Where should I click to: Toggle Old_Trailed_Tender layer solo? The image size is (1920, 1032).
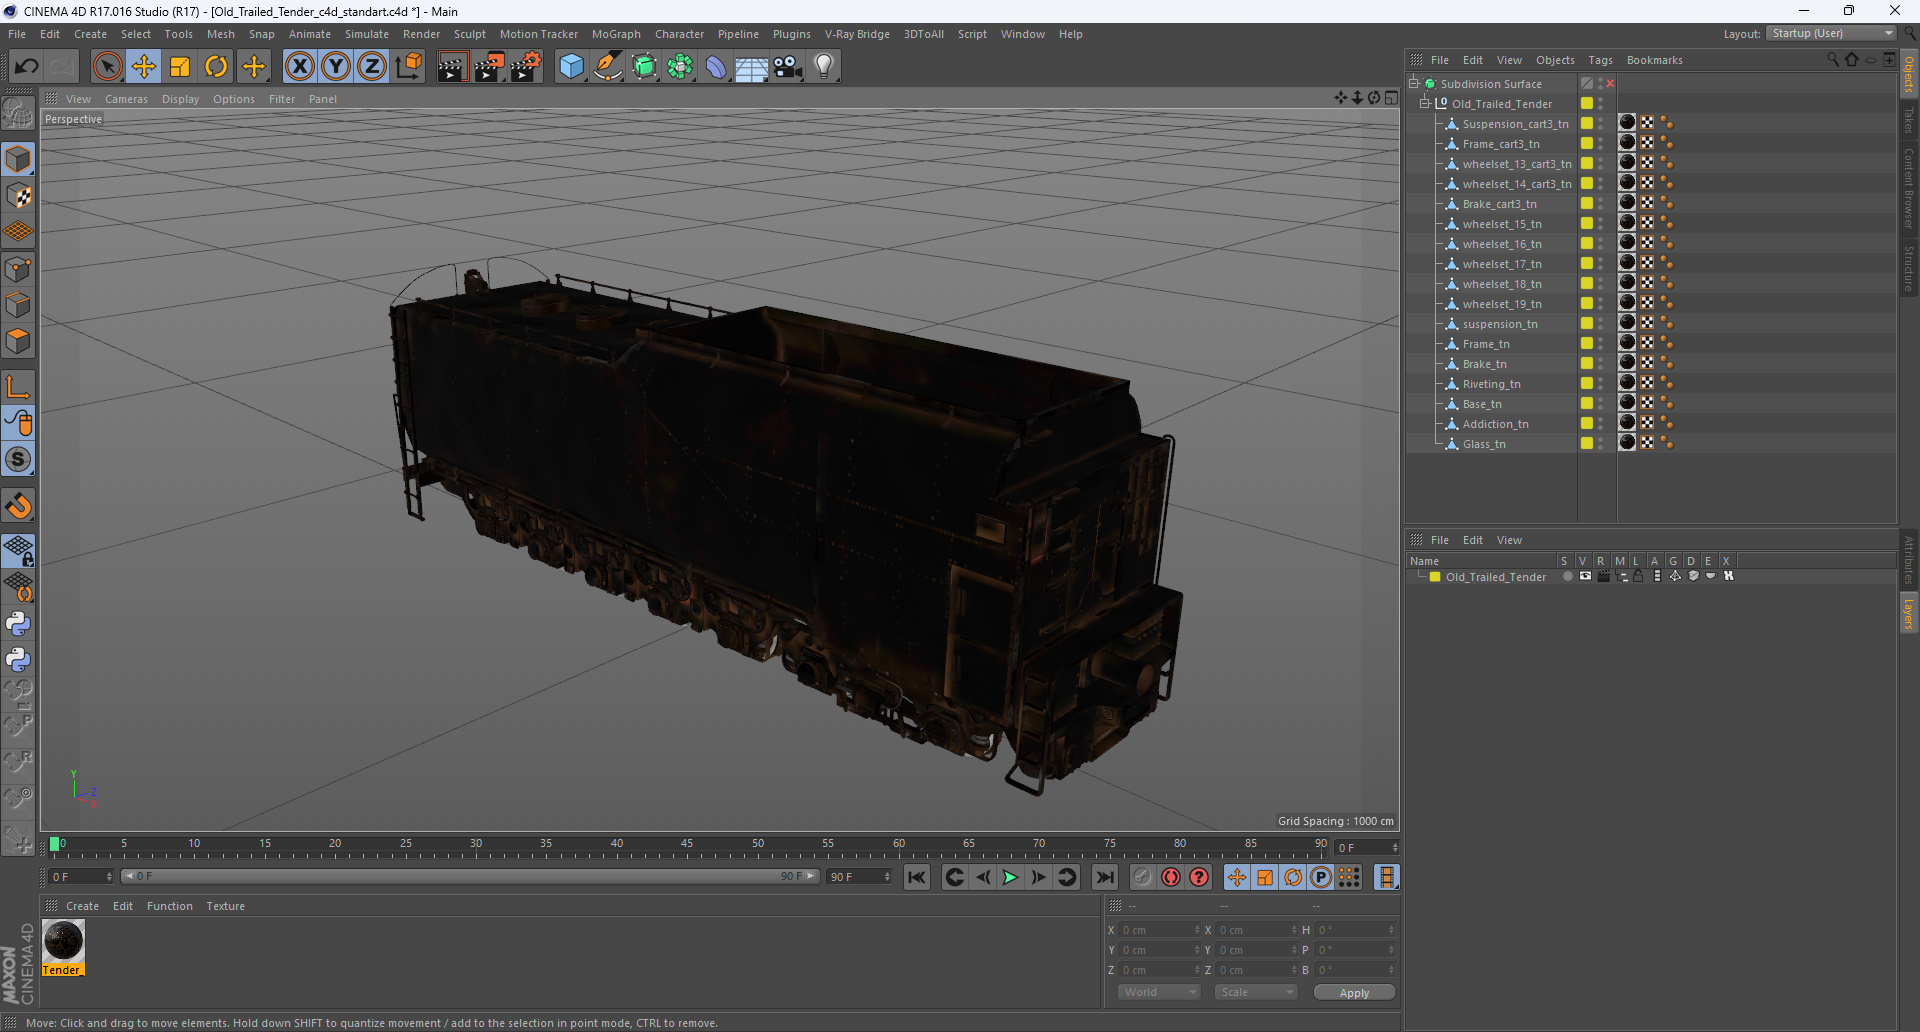(x=1567, y=576)
